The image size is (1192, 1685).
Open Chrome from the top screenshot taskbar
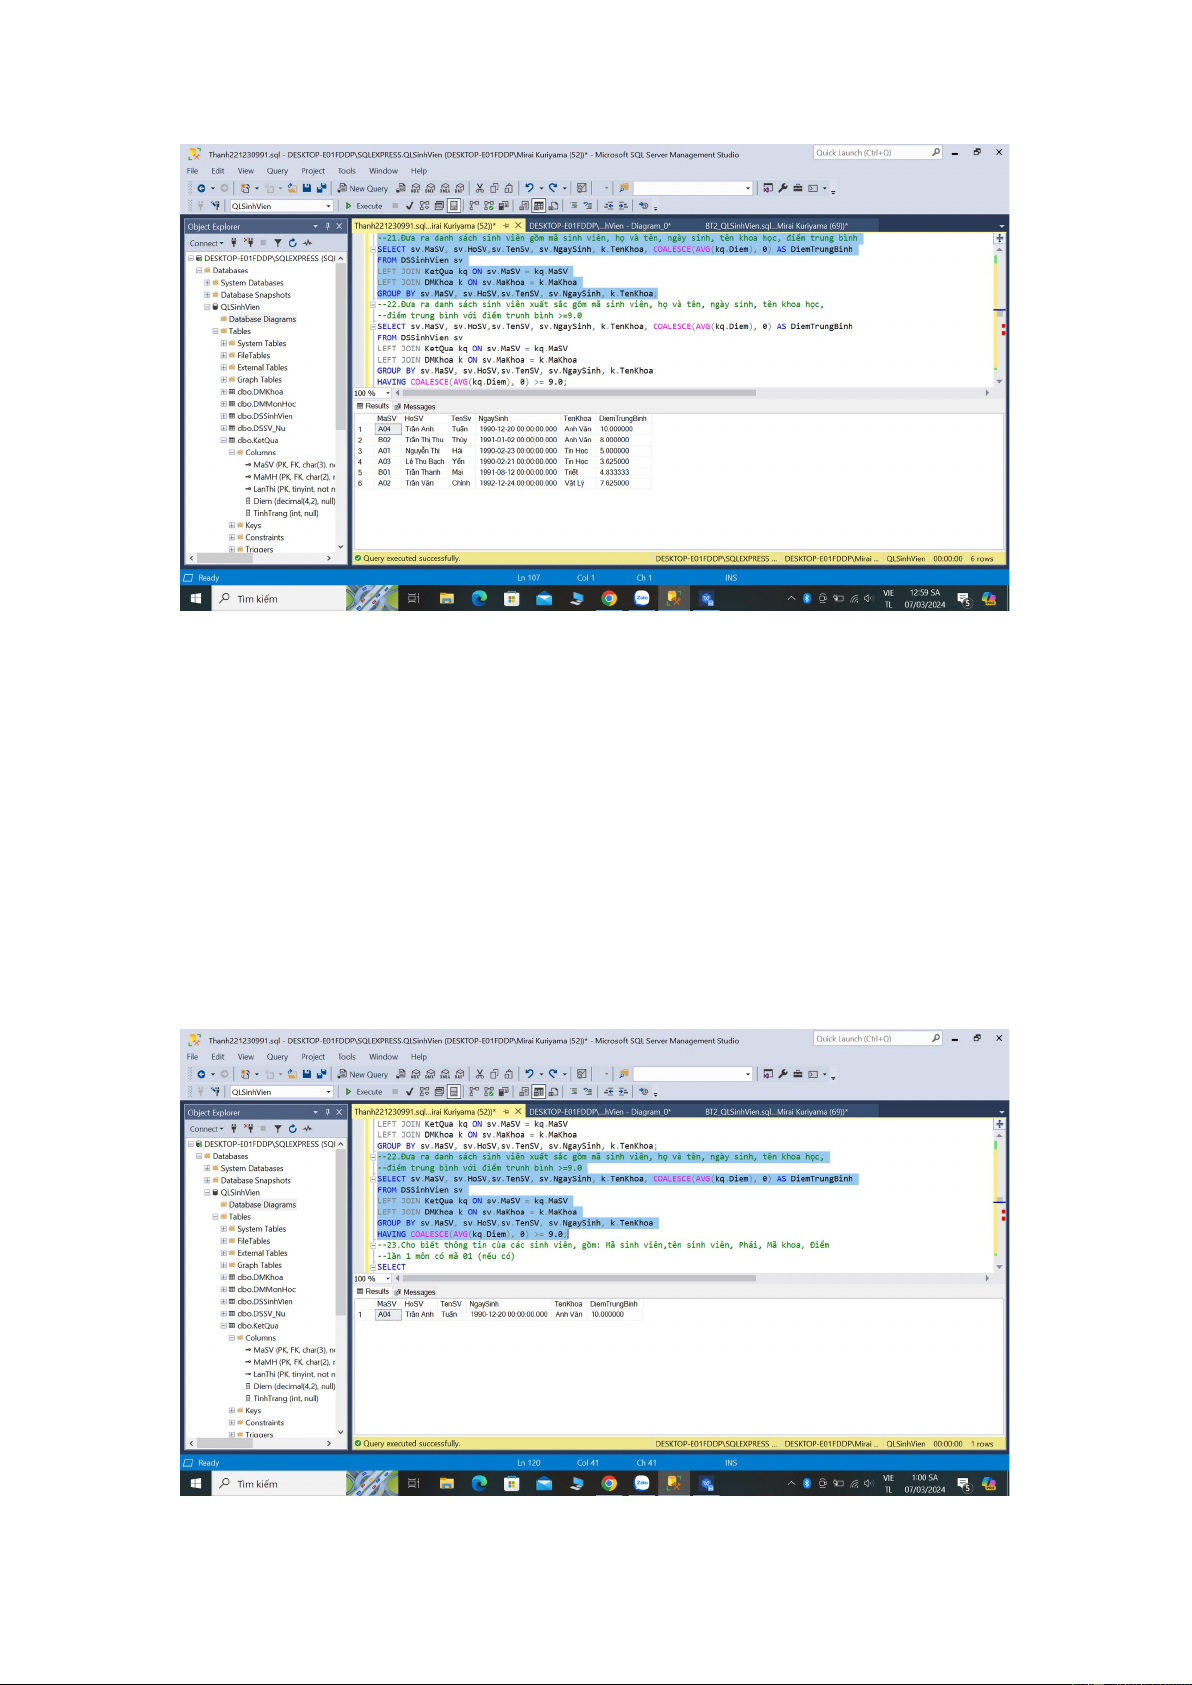609,599
